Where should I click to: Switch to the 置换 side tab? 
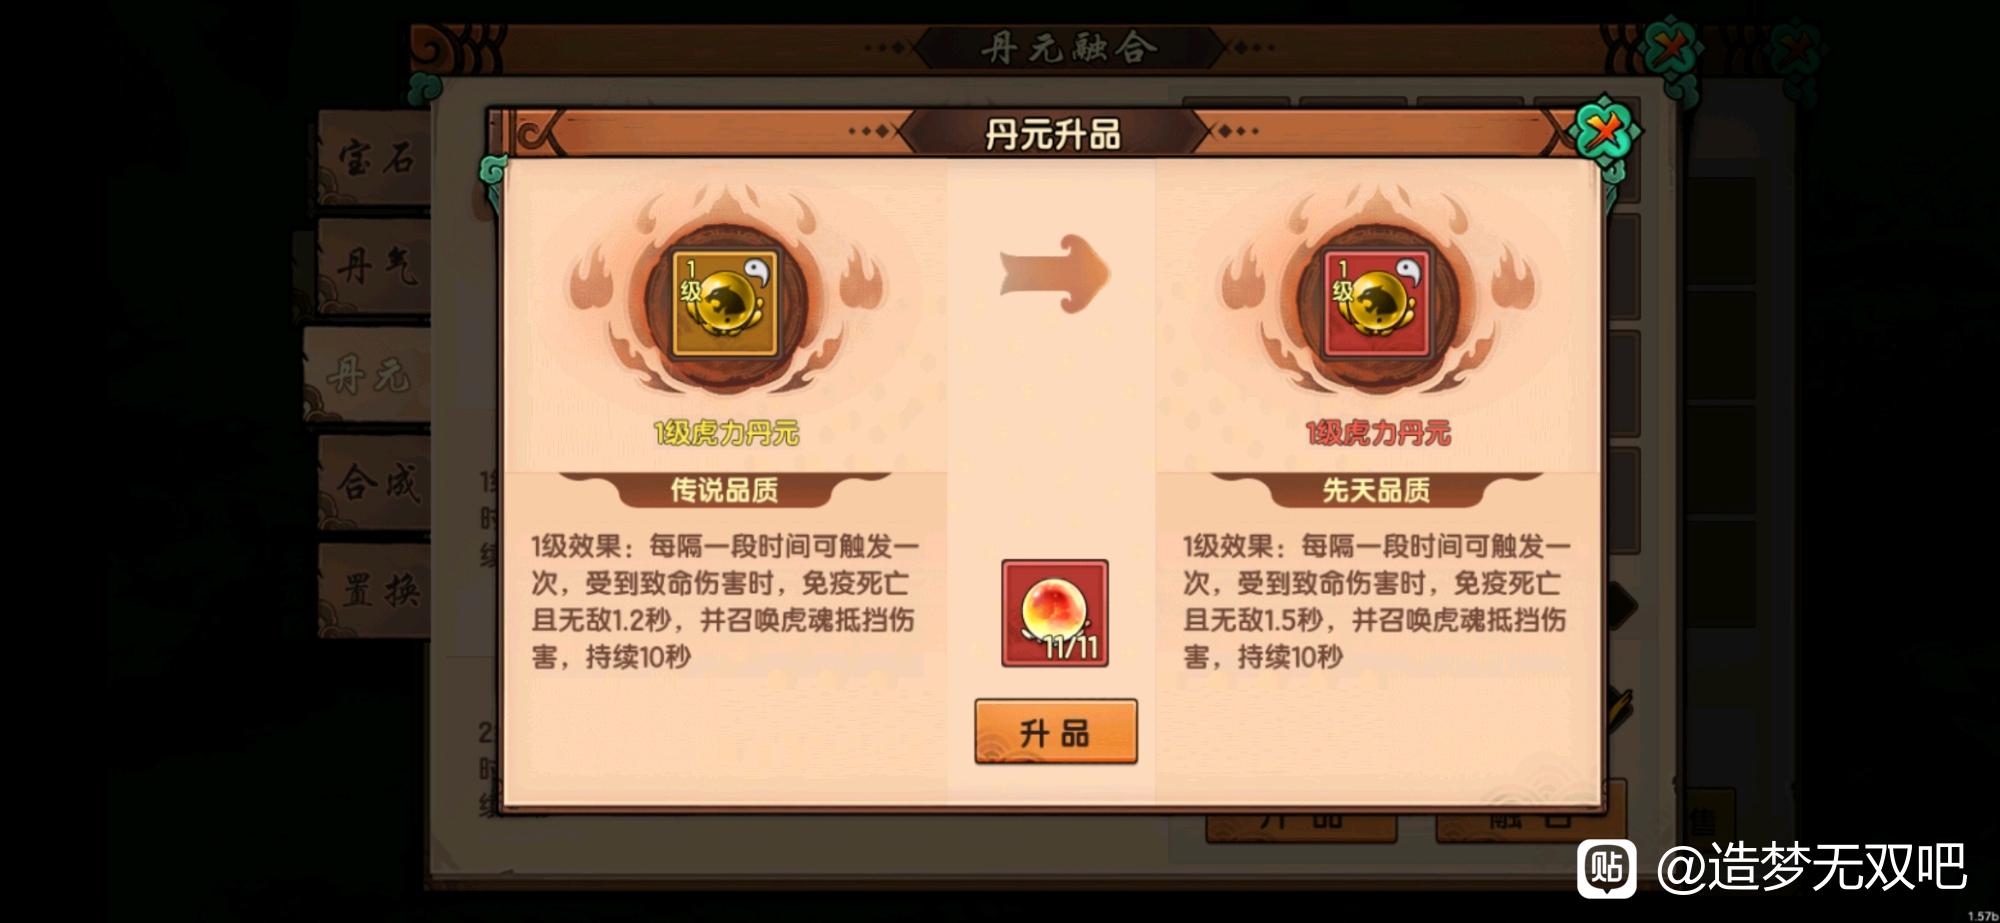click(x=374, y=590)
